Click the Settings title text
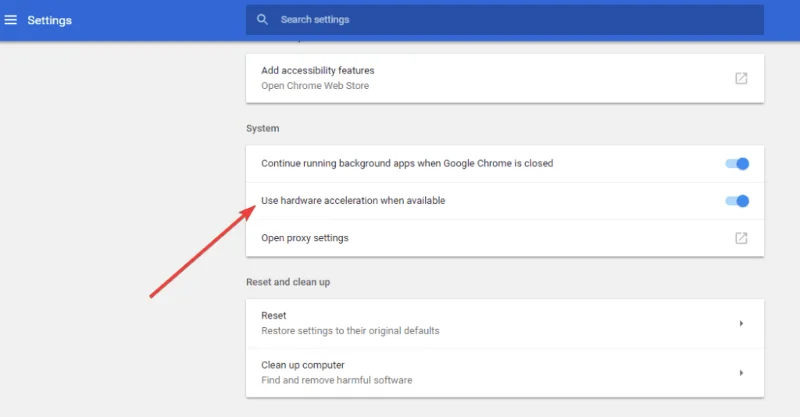Viewport: 800px width, 417px height. [x=49, y=20]
